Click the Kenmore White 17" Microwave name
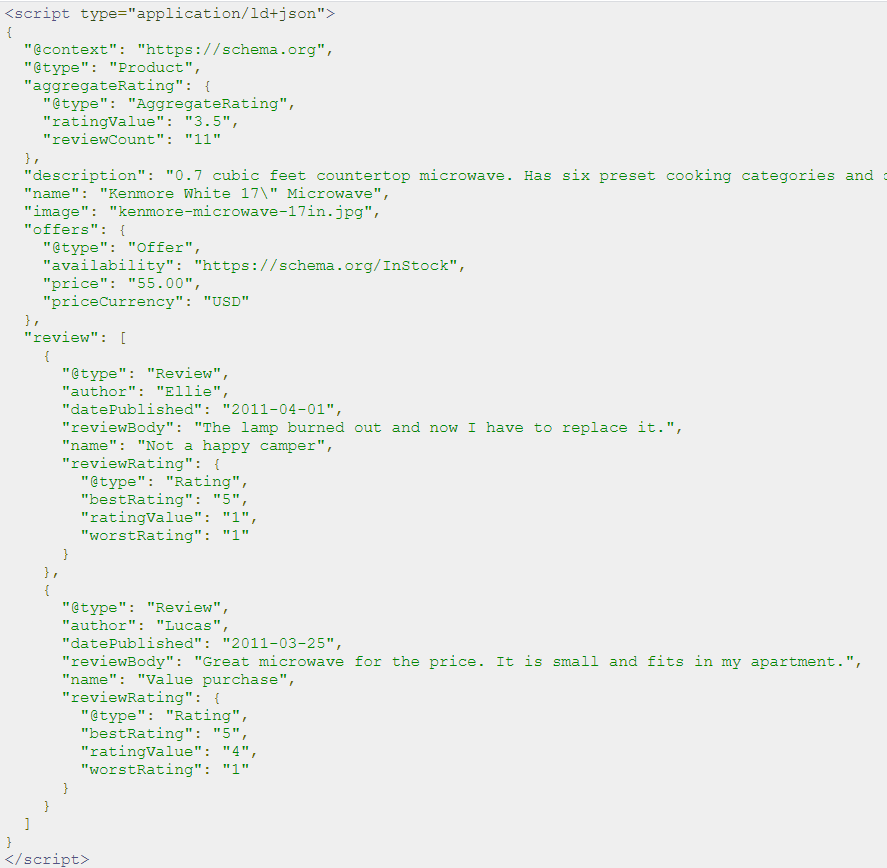Screen dimensions: 887x868 [241, 194]
